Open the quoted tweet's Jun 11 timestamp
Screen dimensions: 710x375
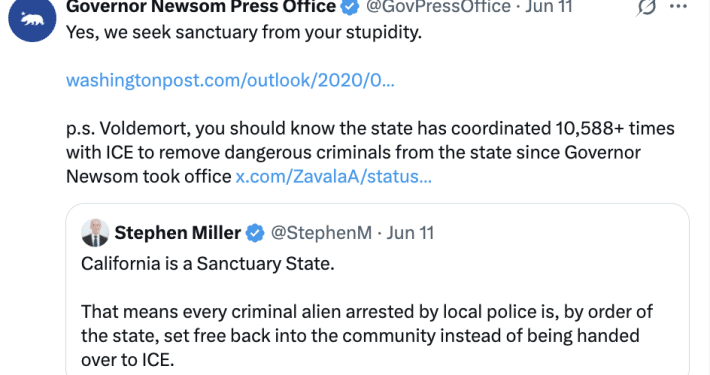click(410, 233)
